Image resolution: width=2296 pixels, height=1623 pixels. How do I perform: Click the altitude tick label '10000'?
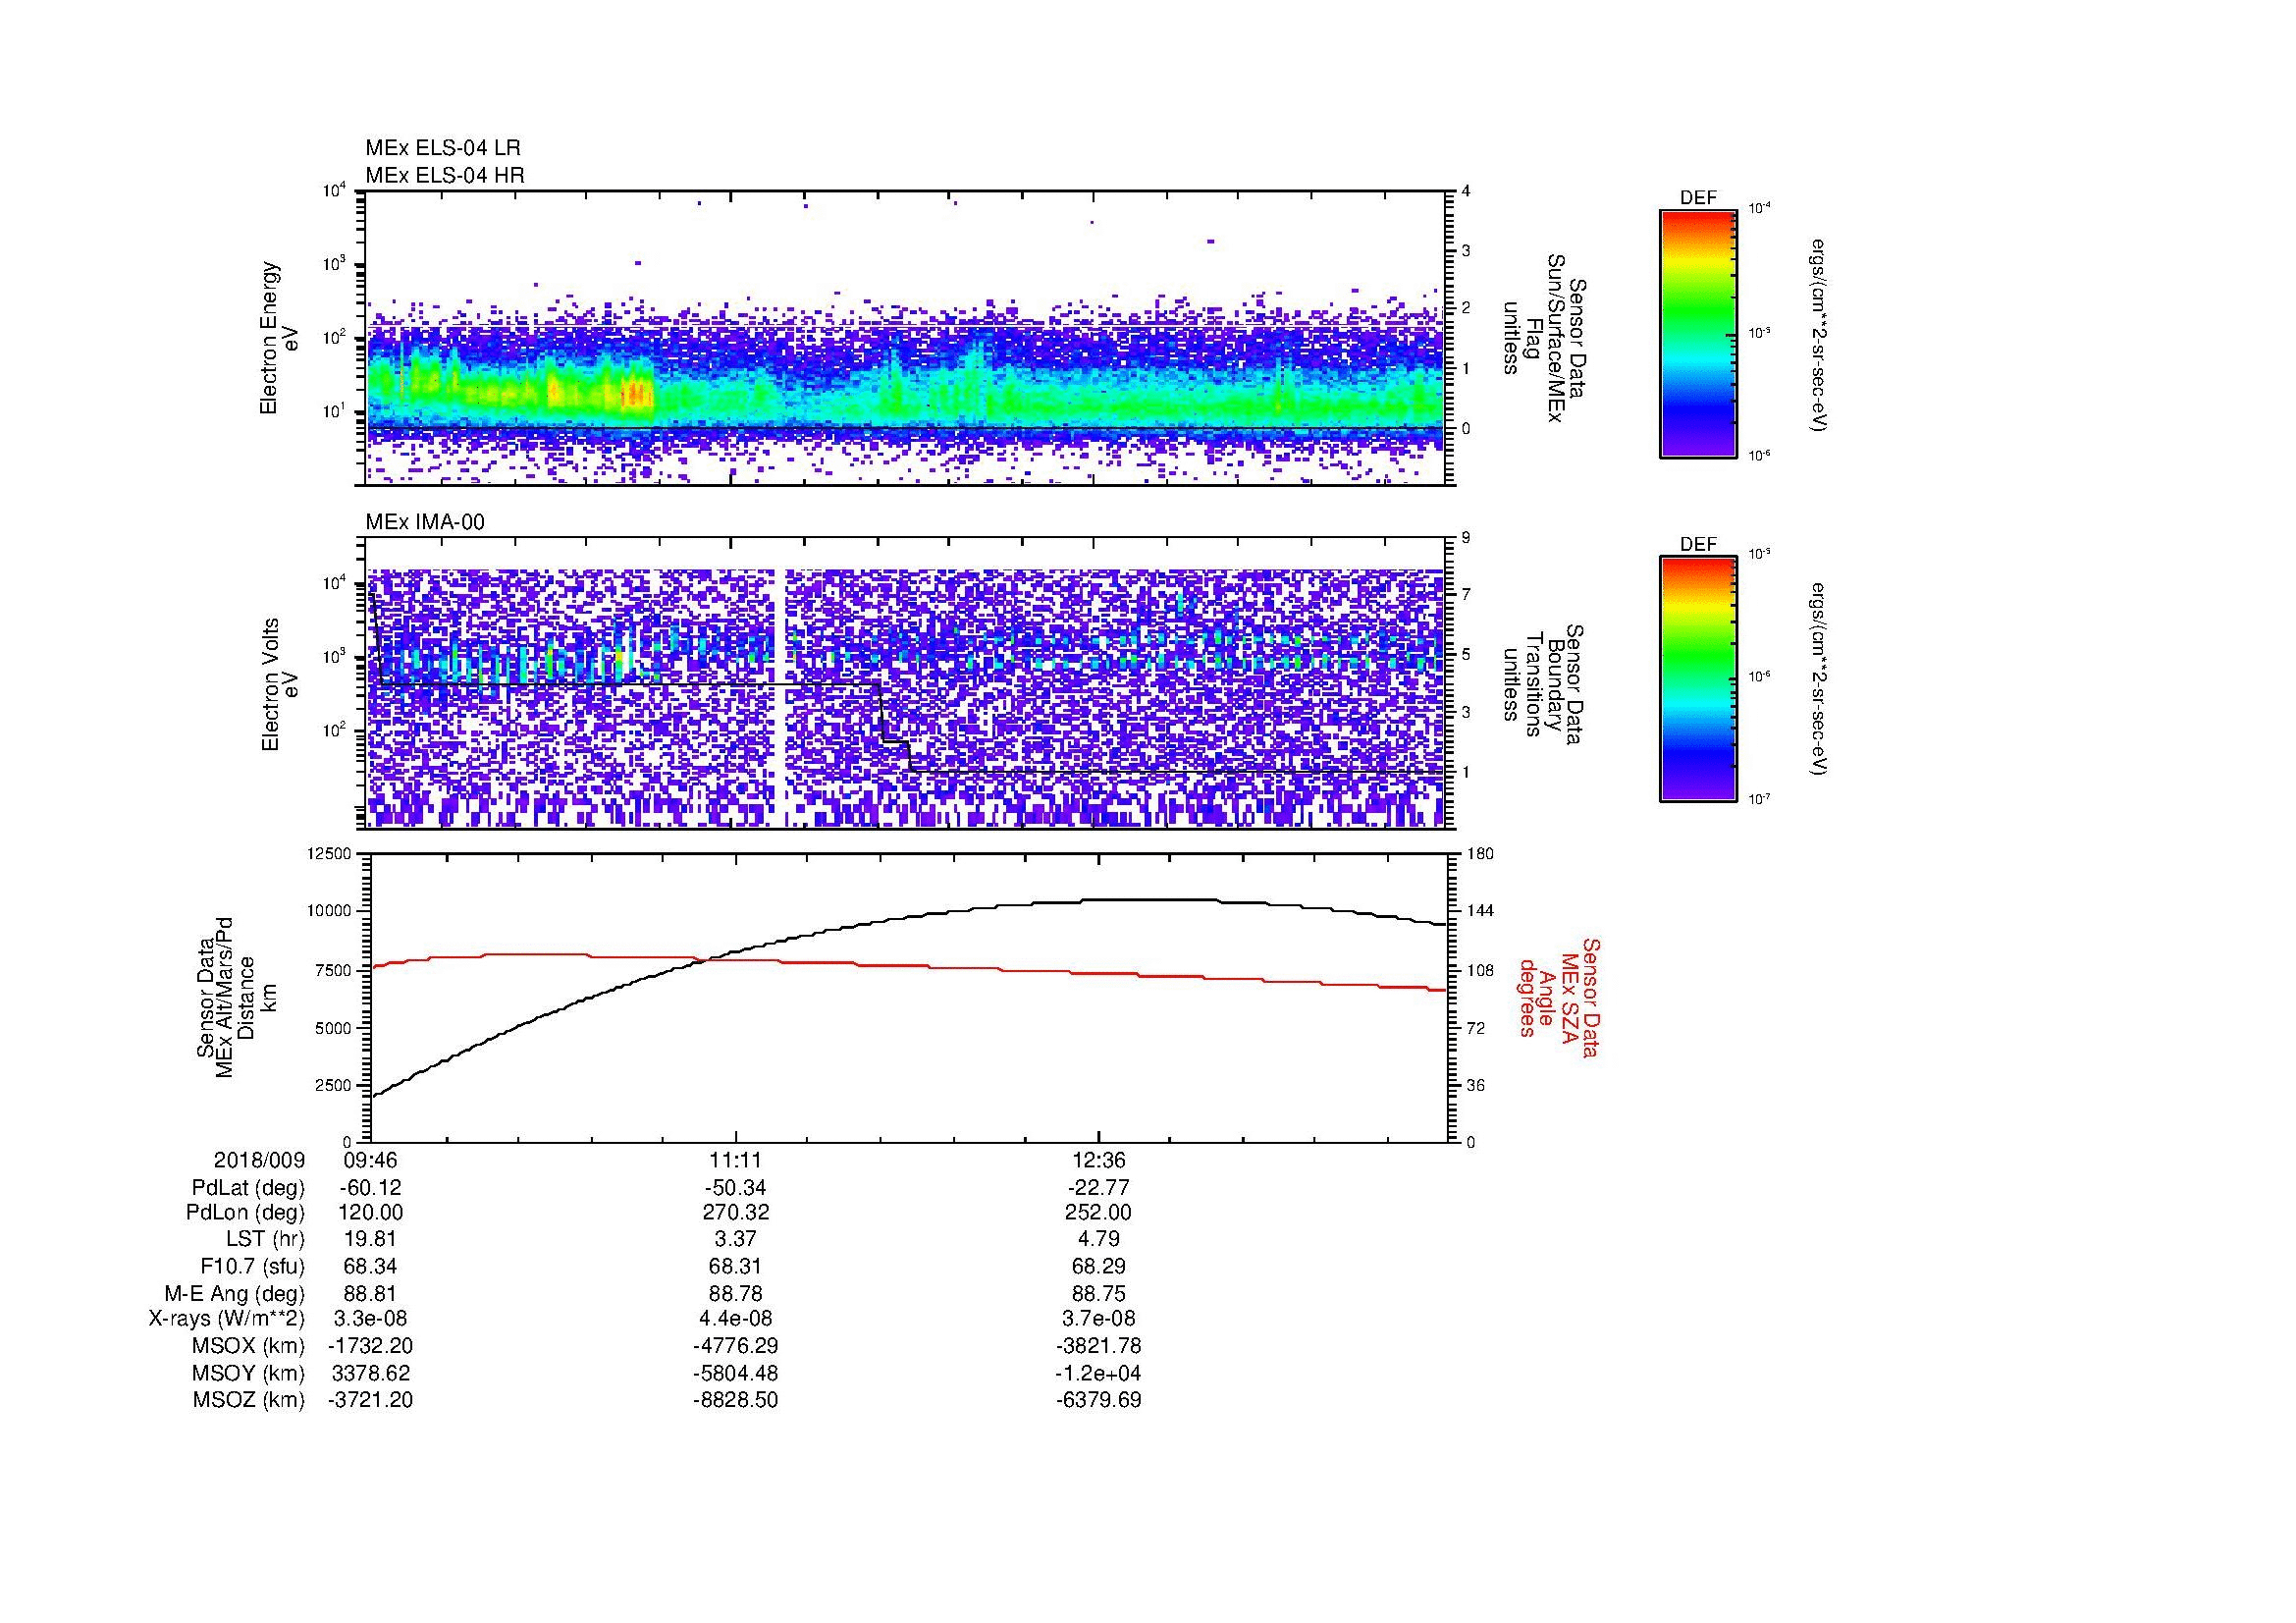(x=331, y=911)
